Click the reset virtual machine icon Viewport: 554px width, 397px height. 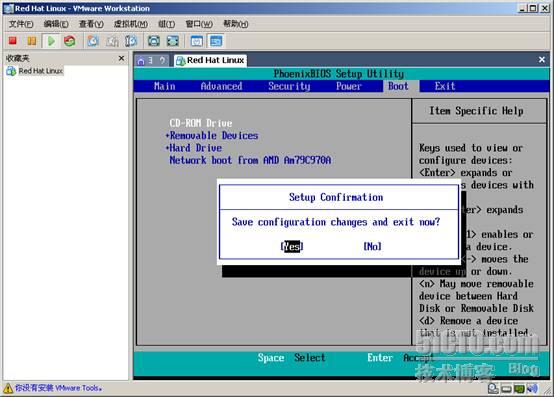tap(70, 41)
